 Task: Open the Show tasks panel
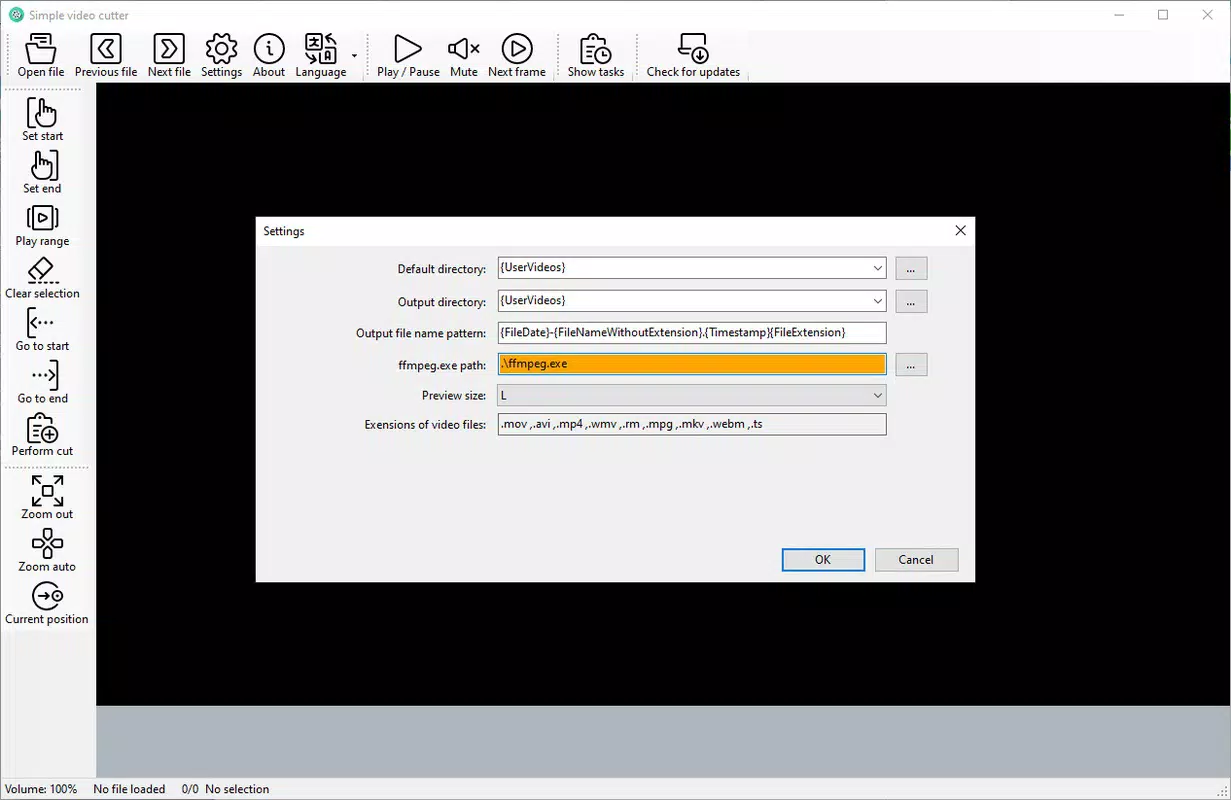[596, 56]
